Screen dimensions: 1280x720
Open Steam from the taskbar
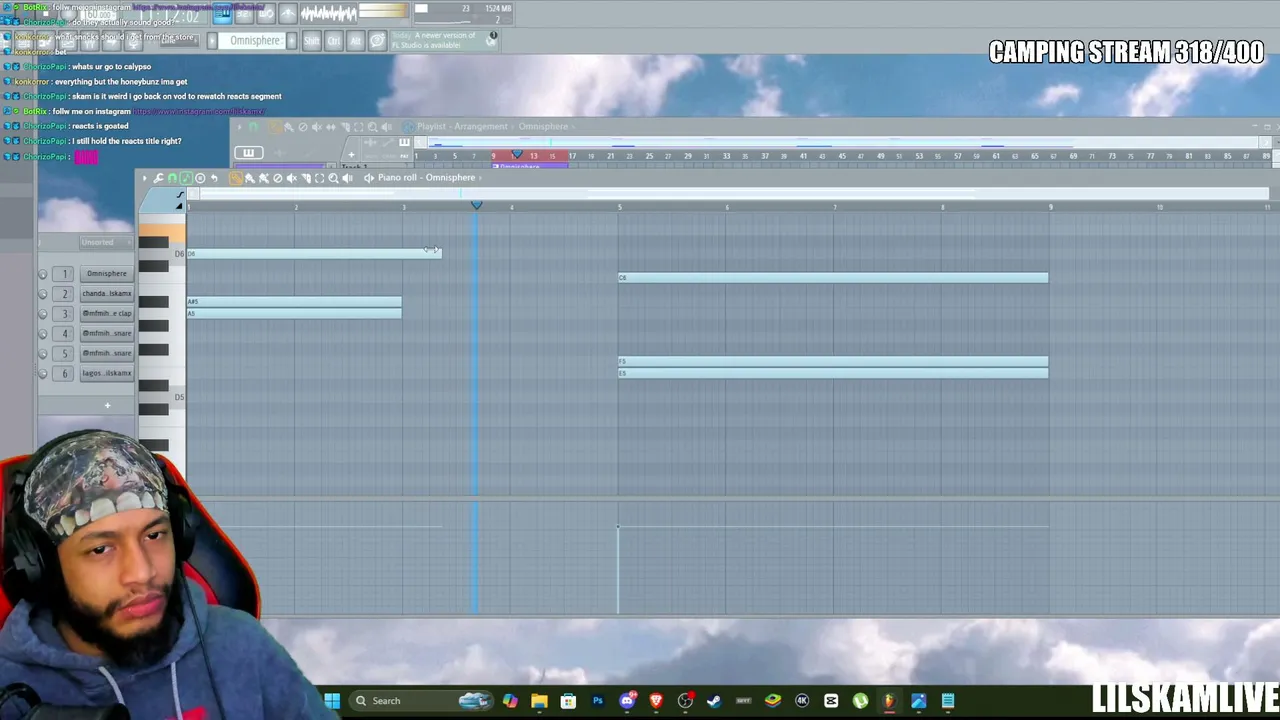point(714,701)
